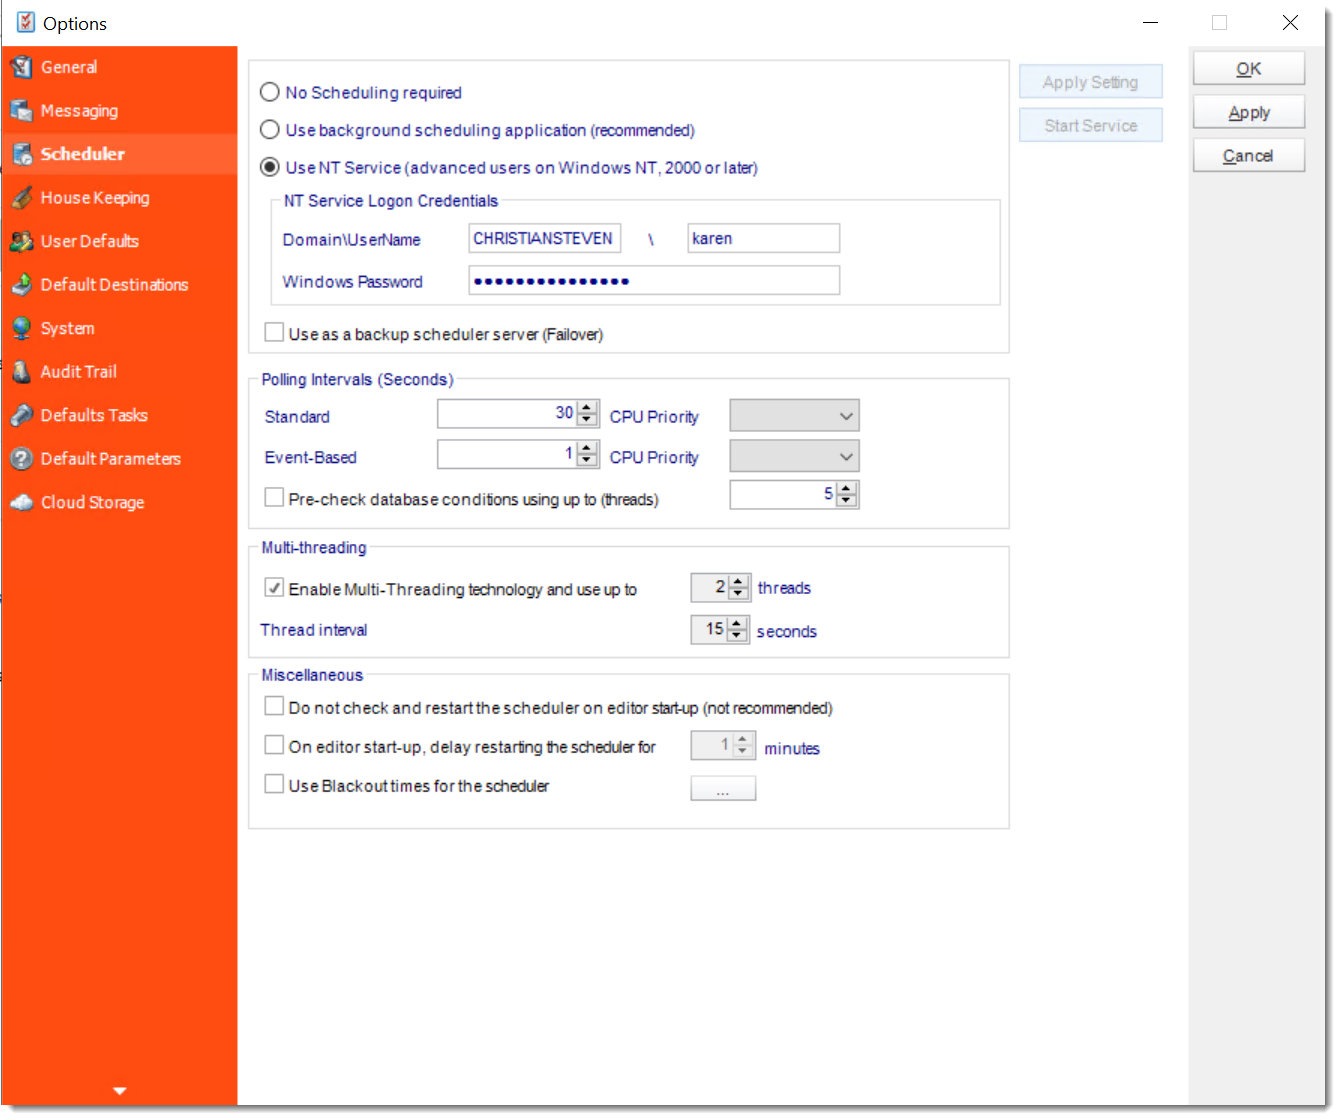
Task: Increase pre-check threads count
Action: [846, 488]
